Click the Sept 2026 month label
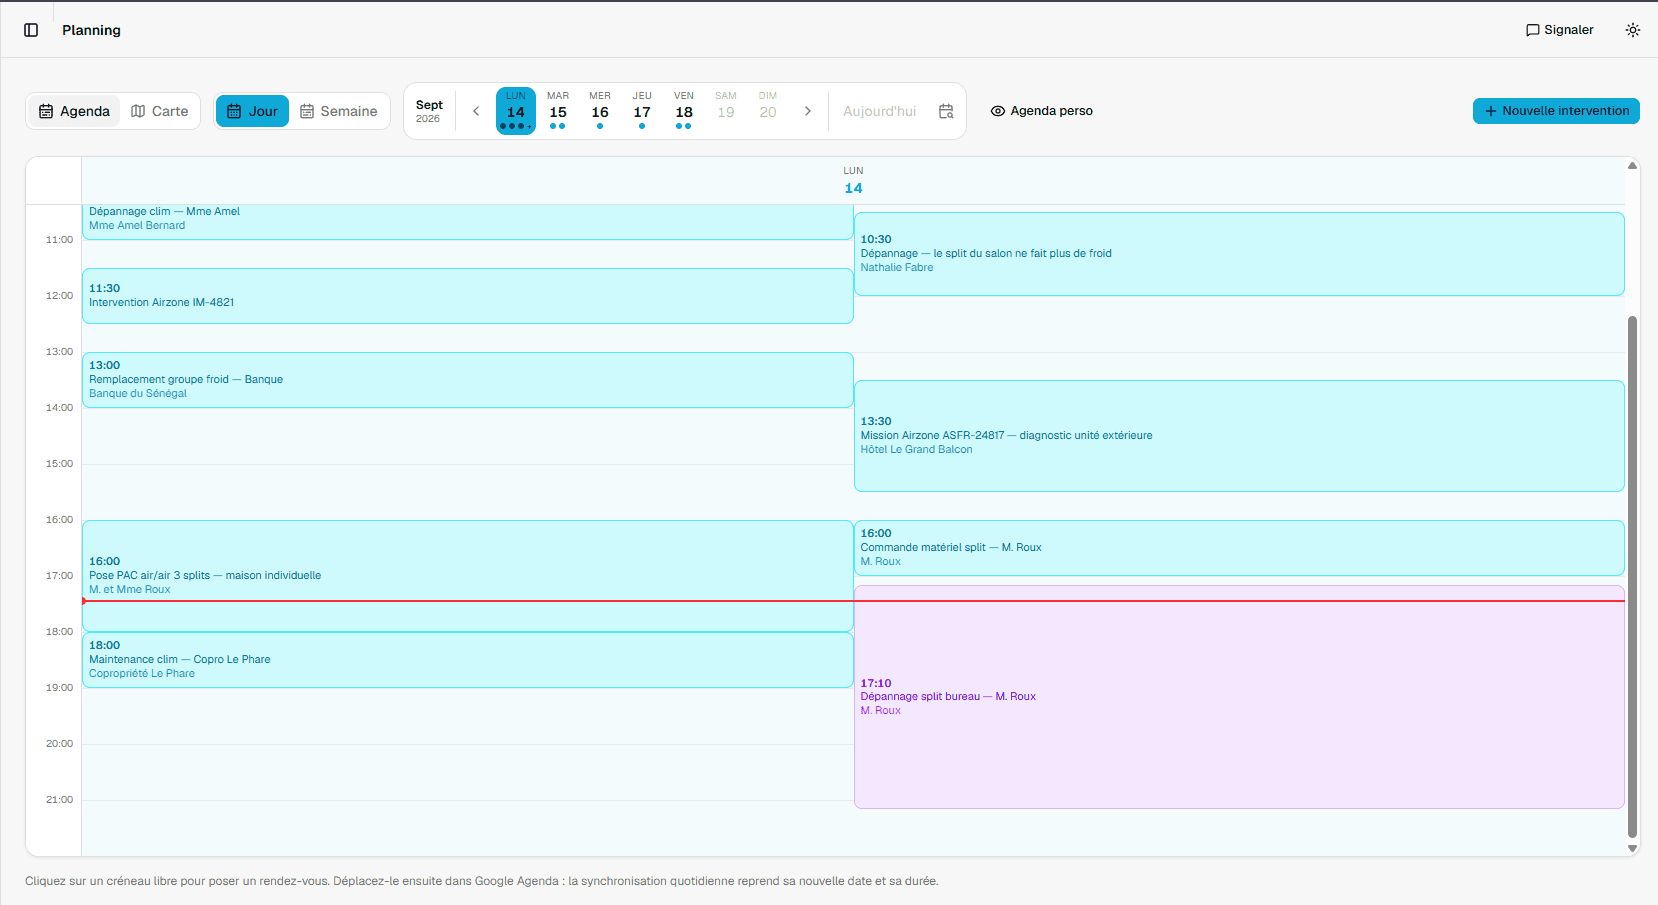1658x905 pixels. 429,111
